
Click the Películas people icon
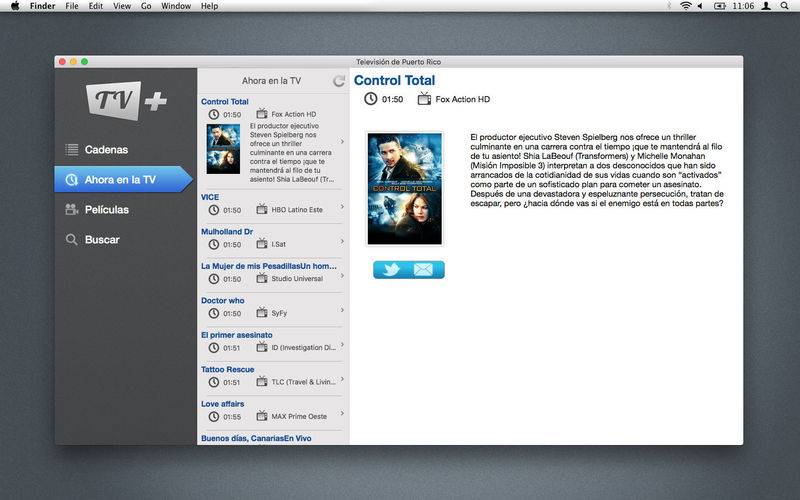pos(72,209)
